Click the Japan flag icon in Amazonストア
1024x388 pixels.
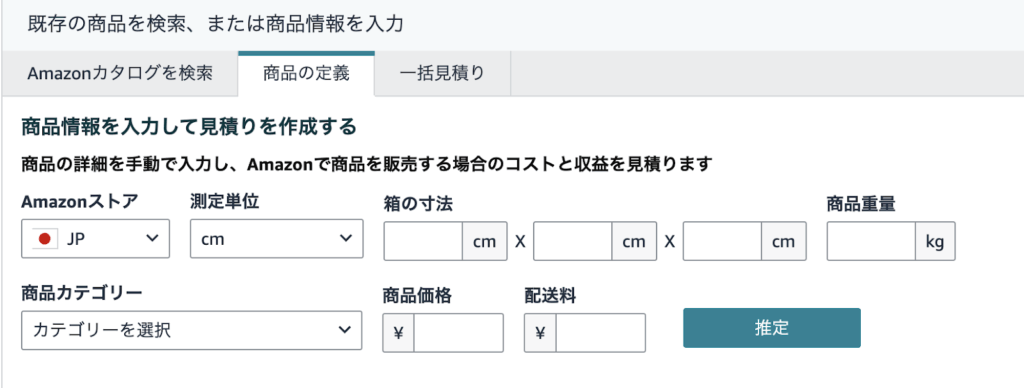[x=44, y=239]
